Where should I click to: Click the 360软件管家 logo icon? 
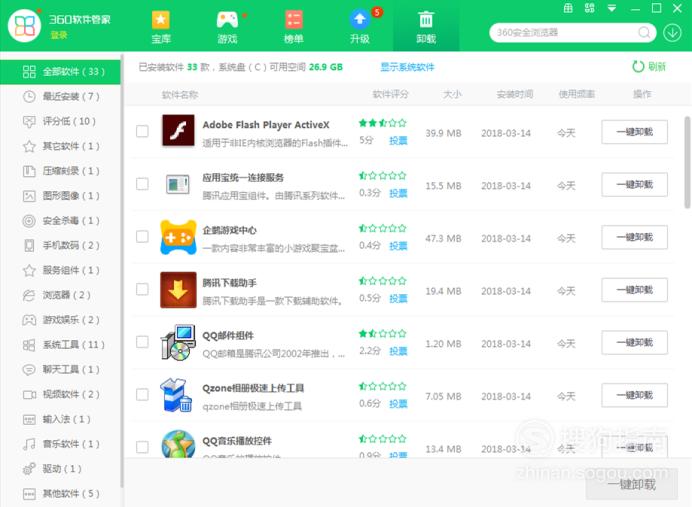24,26
